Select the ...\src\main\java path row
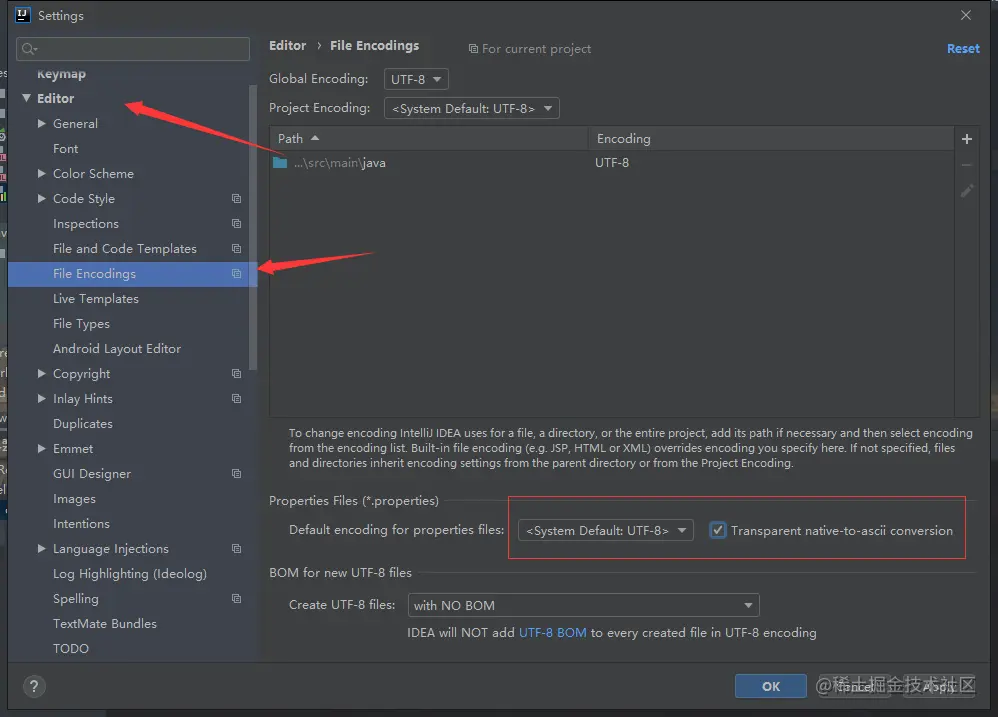This screenshot has width=998, height=717. point(612,163)
